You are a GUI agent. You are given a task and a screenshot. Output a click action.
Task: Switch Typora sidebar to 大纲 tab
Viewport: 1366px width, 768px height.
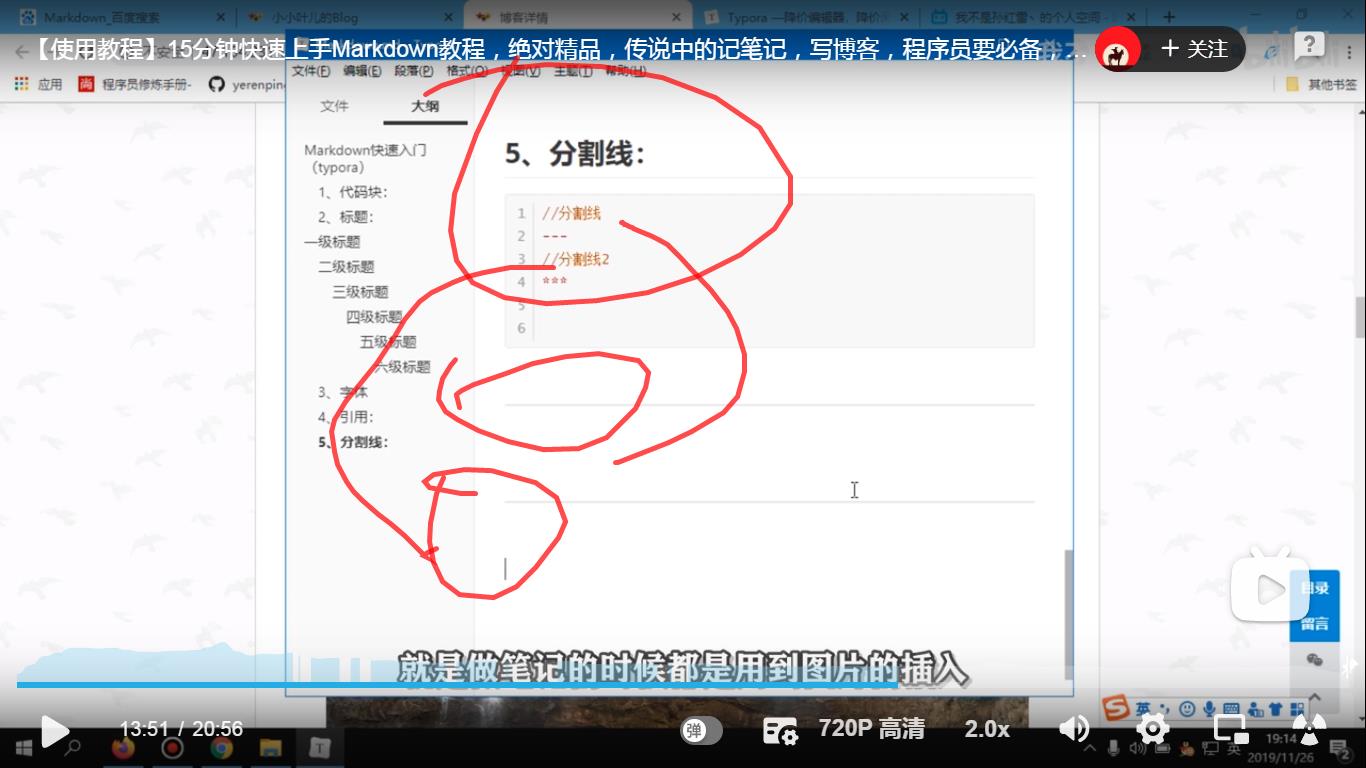click(425, 106)
